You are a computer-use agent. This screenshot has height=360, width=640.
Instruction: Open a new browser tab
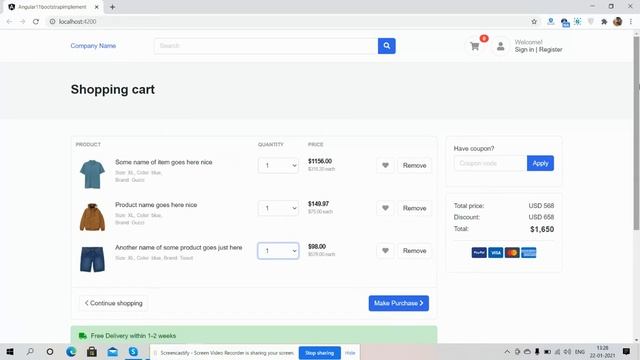pos(112,7)
